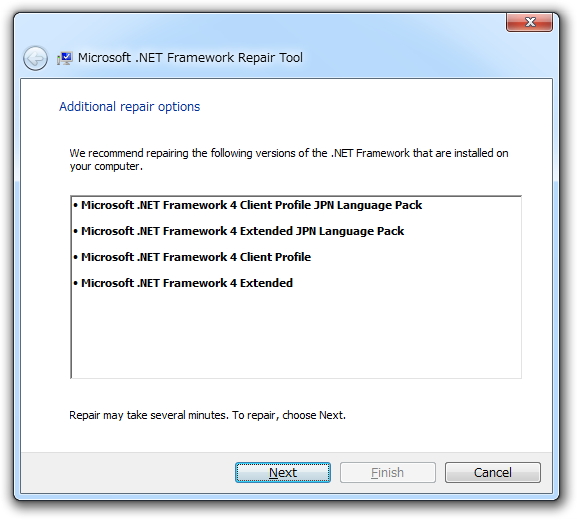The image size is (577, 520).
Task: Click the .NET Repair Tool title icon
Action: tap(65, 58)
